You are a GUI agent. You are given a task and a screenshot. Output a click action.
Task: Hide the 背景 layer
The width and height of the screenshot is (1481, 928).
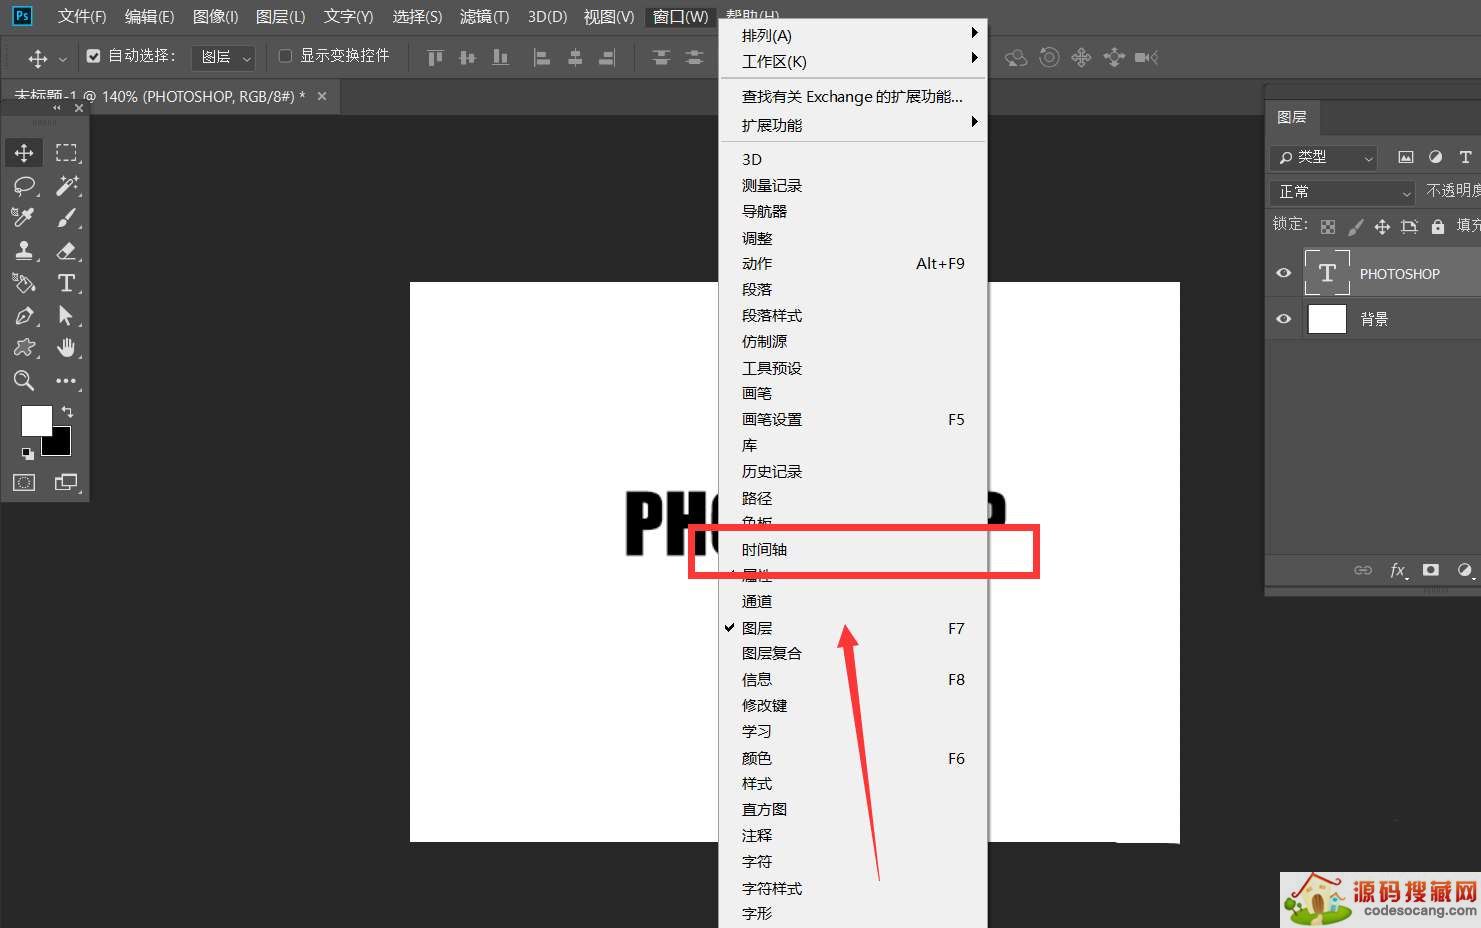point(1284,319)
